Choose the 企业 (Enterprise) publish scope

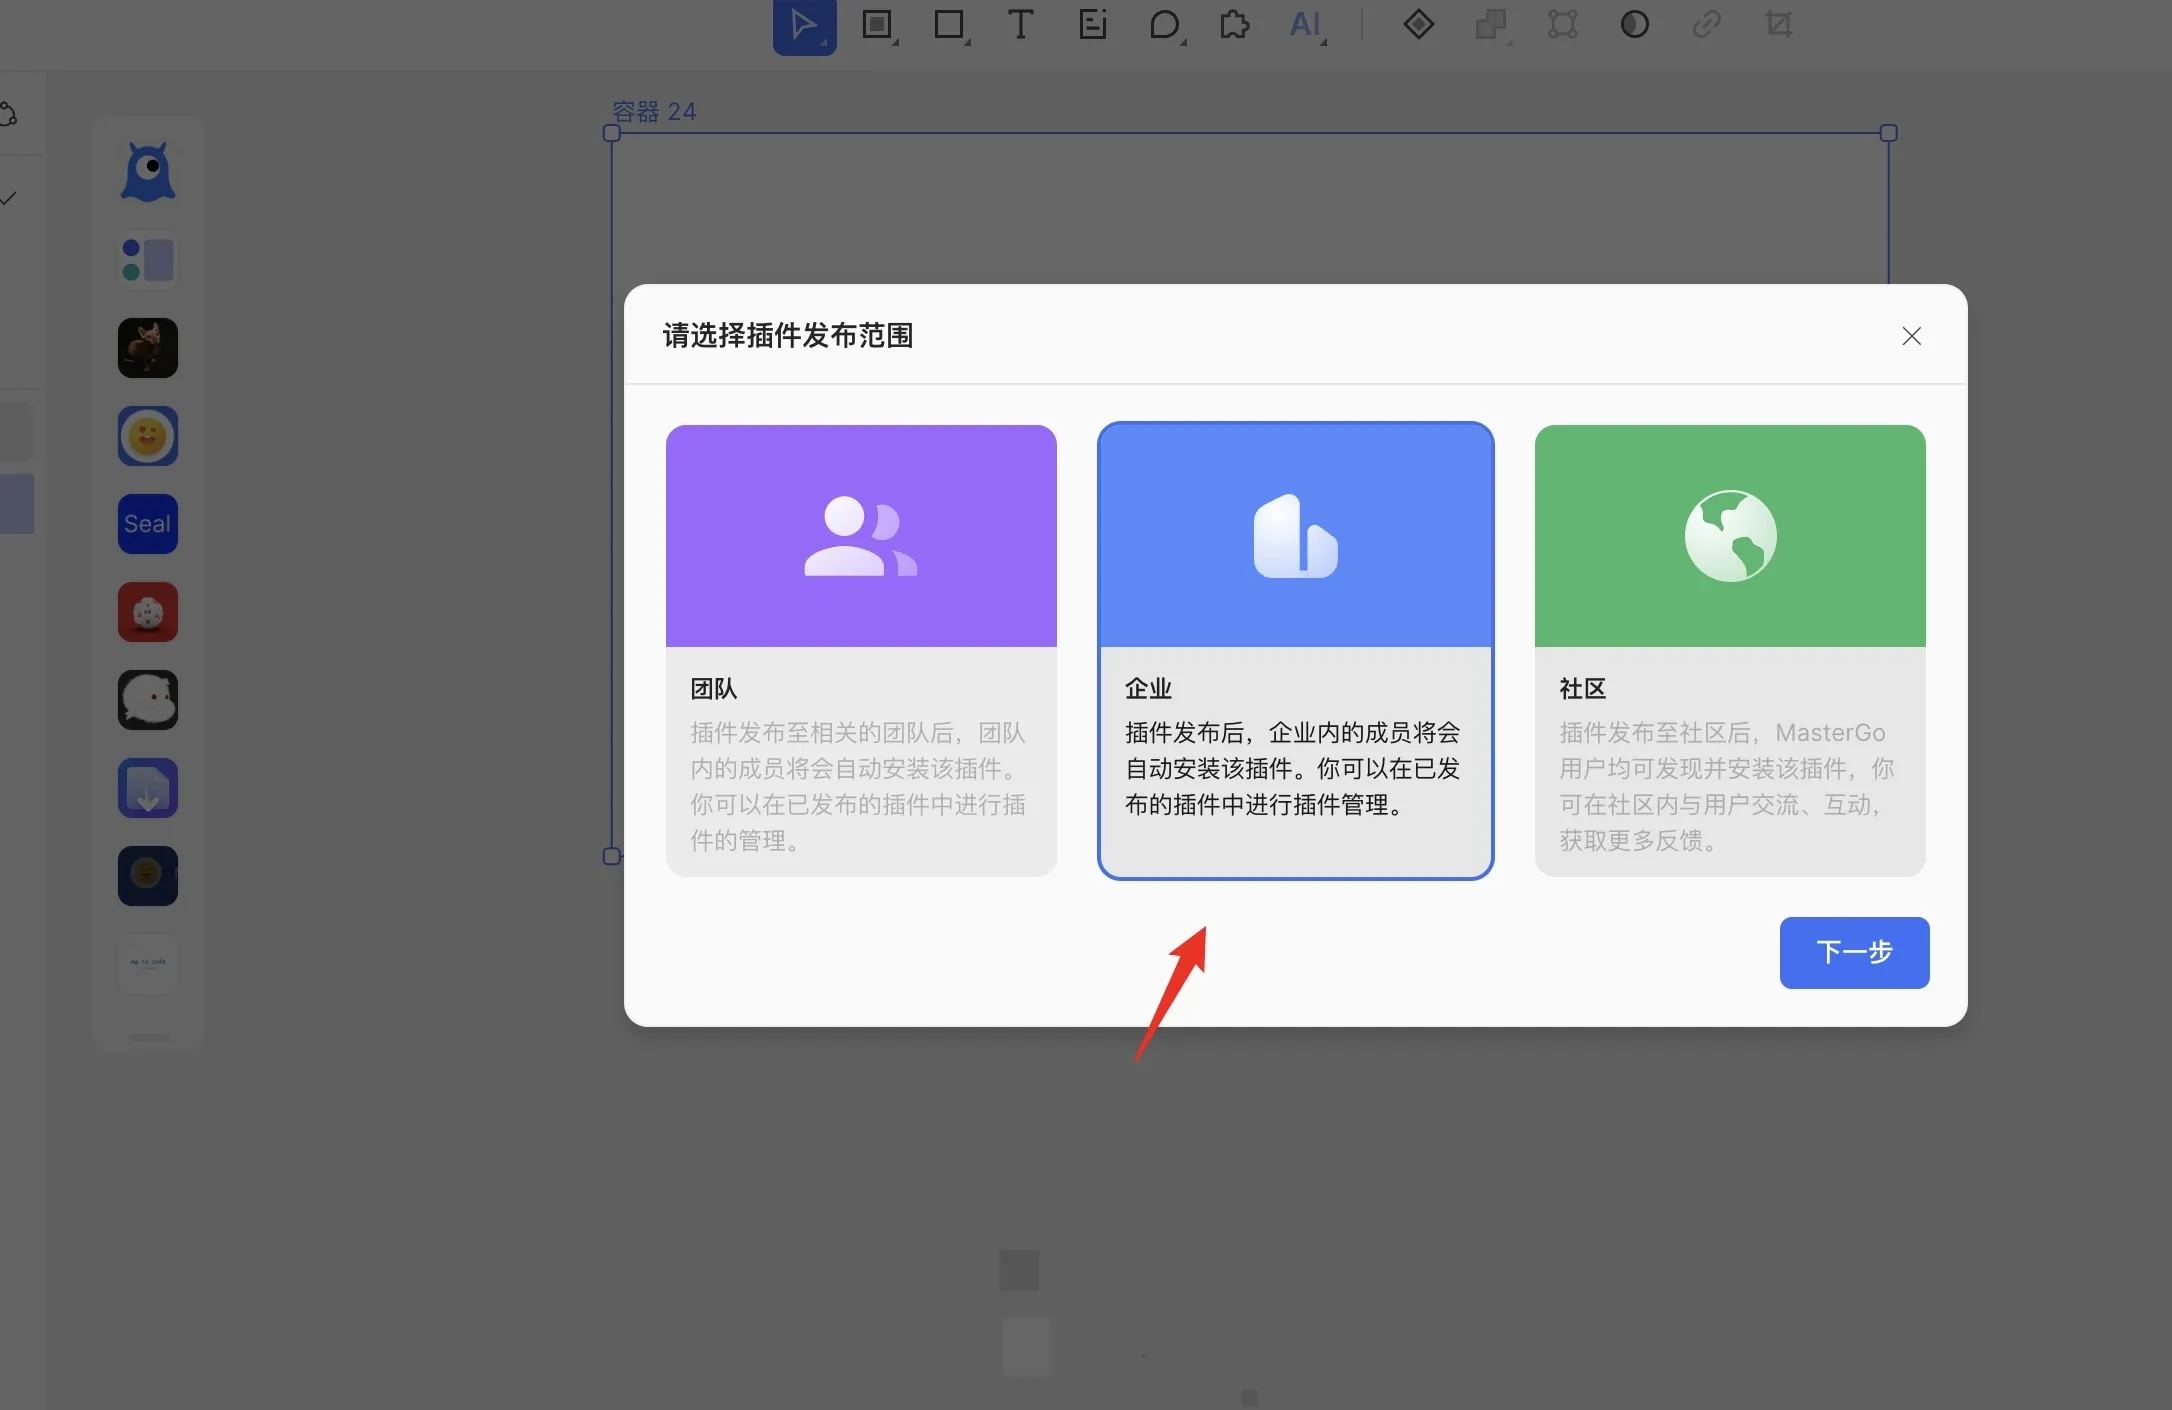(1295, 650)
